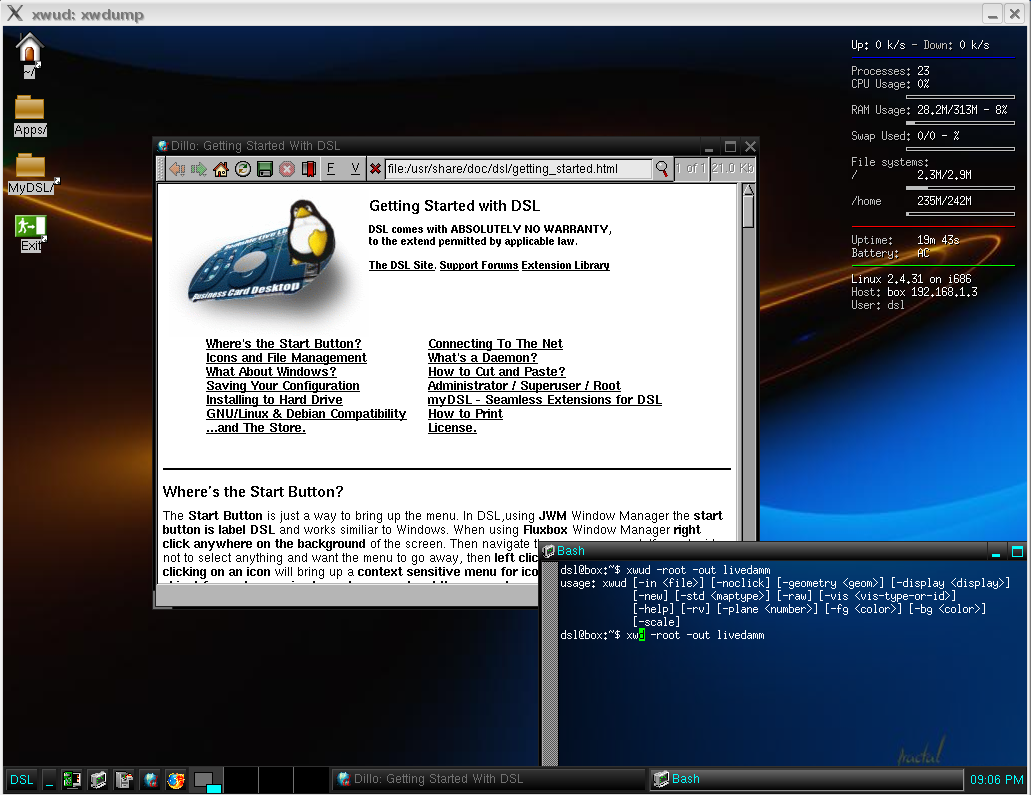
Task: Launch the terminal monitor taskbar icon
Action: point(98,780)
